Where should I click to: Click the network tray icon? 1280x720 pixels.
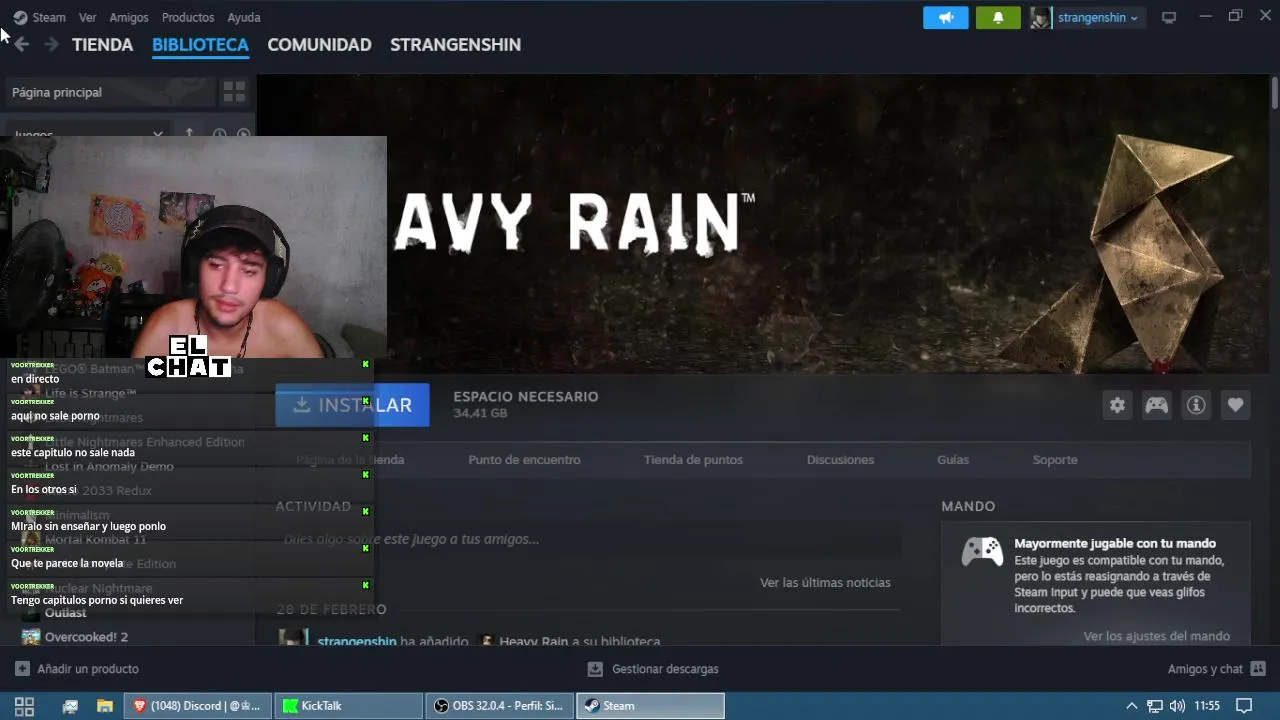(1154, 706)
